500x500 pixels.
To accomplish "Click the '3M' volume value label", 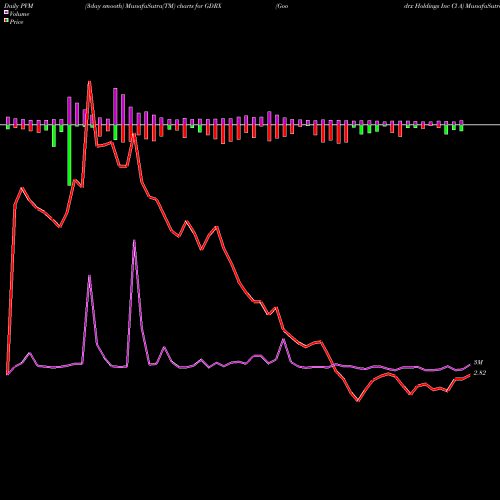I will (x=478, y=362).
